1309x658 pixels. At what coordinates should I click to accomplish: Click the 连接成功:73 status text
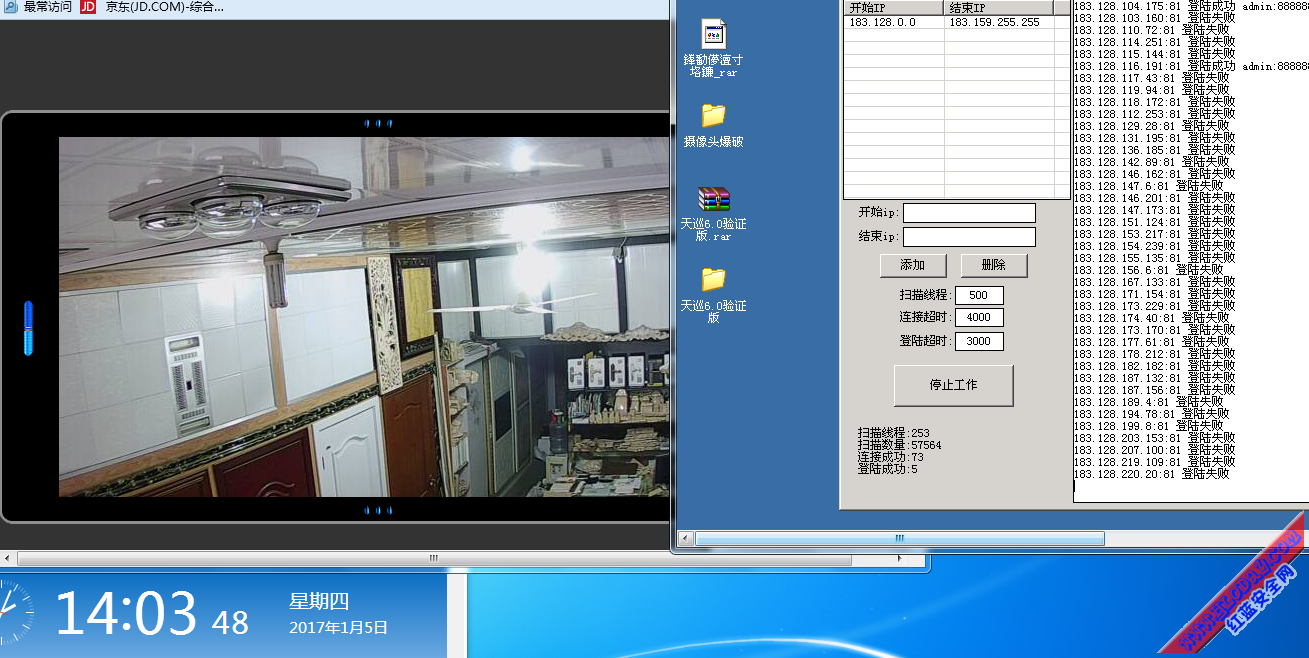click(x=891, y=457)
